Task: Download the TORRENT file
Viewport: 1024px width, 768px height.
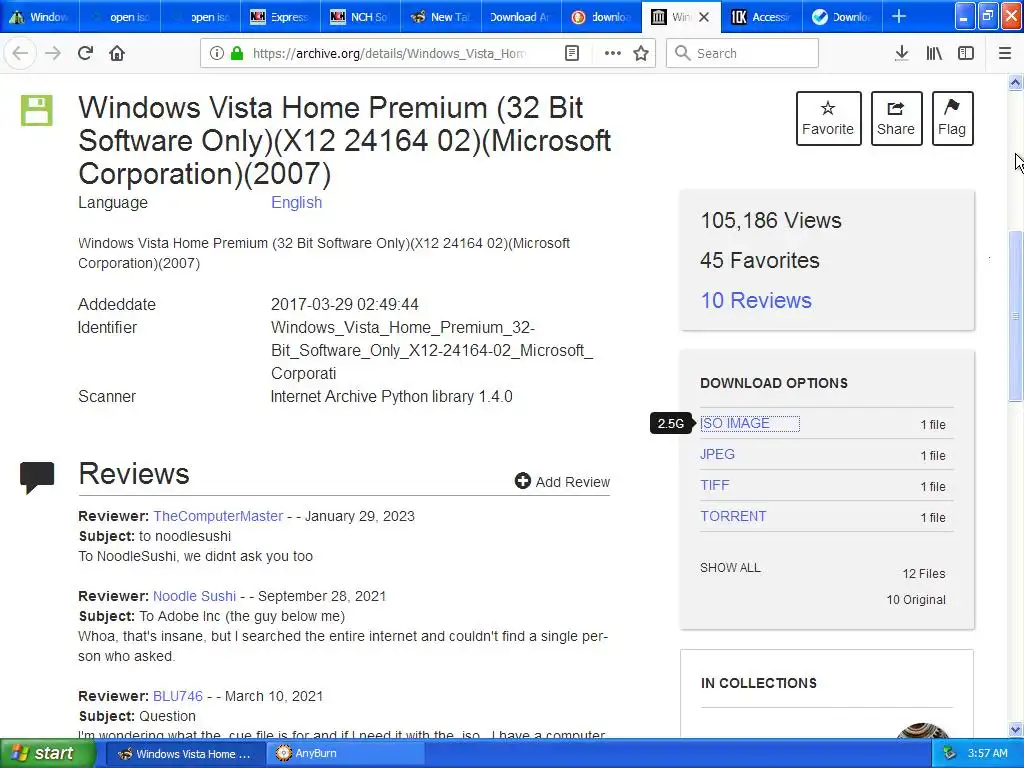Action: [x=733, y=516]
